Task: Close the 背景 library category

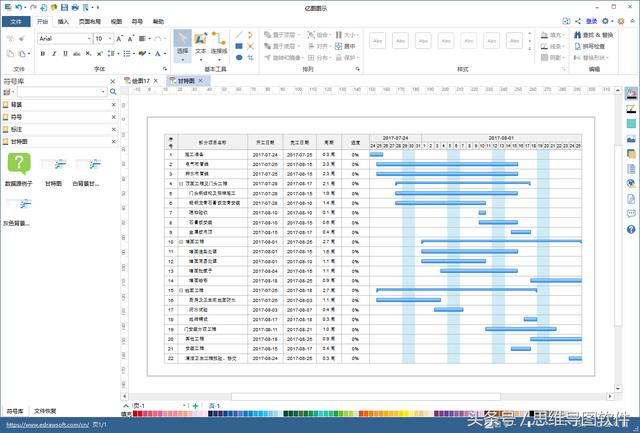Action: click(113, 105)
